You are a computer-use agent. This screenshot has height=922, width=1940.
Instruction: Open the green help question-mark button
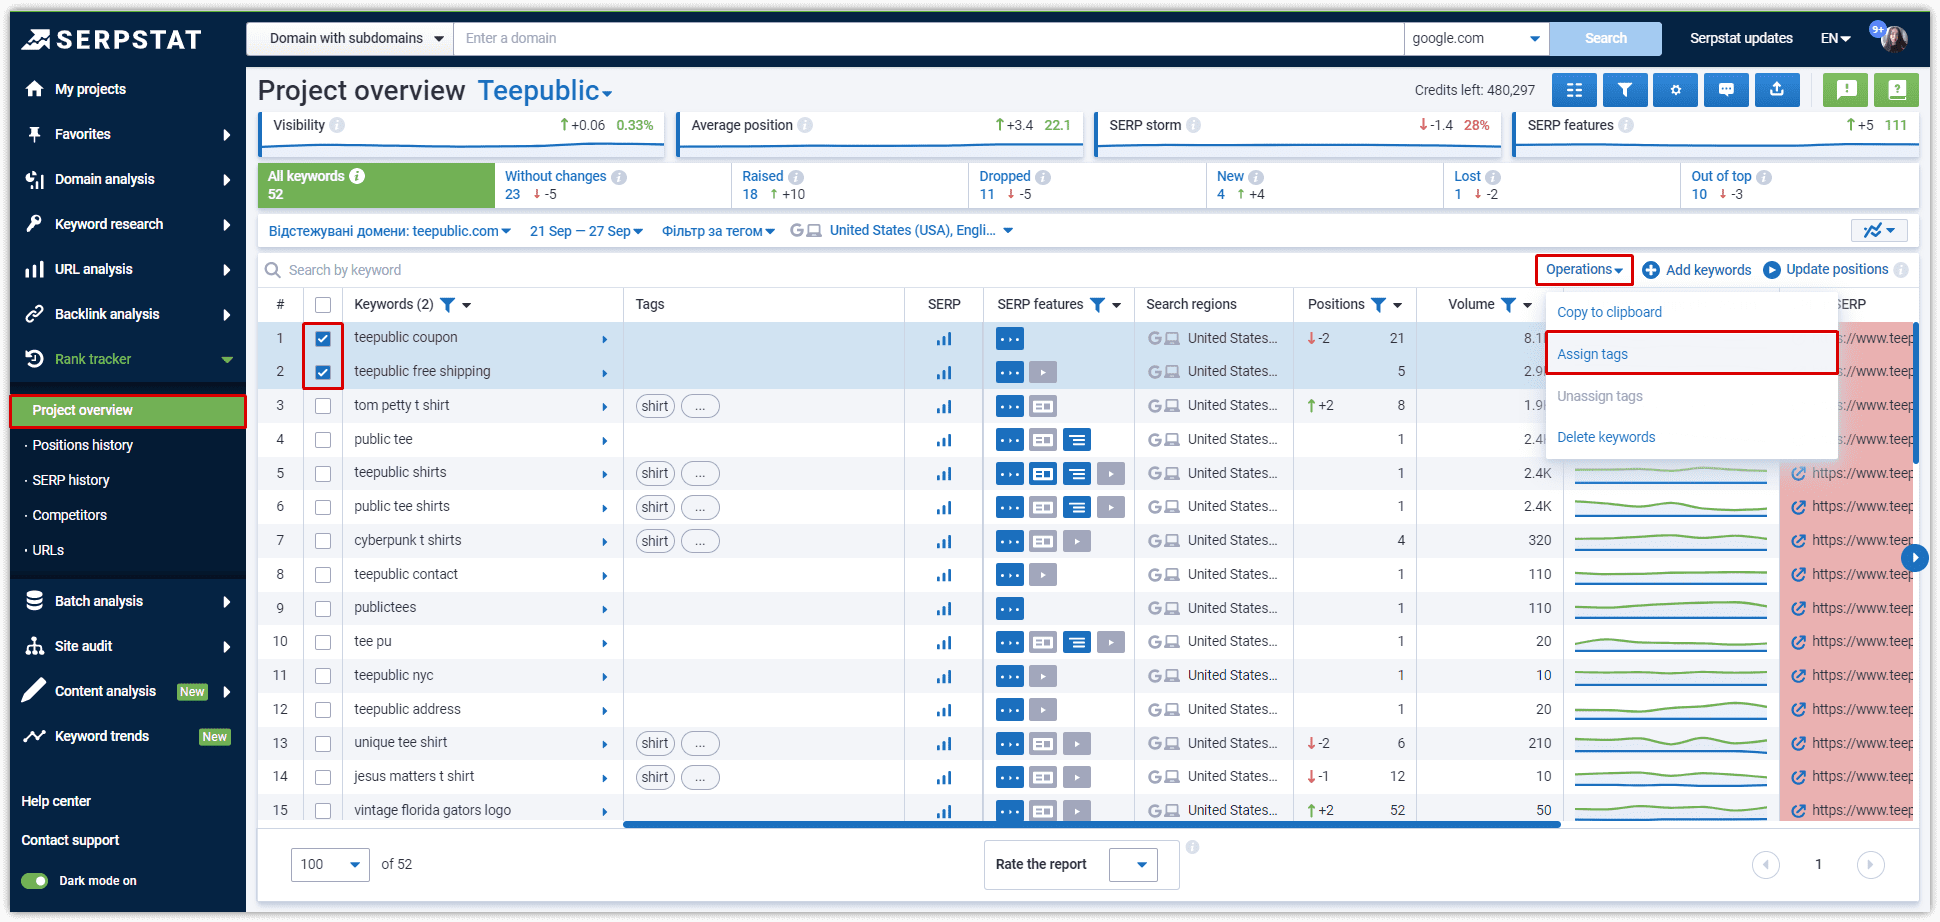point(1896,90)
